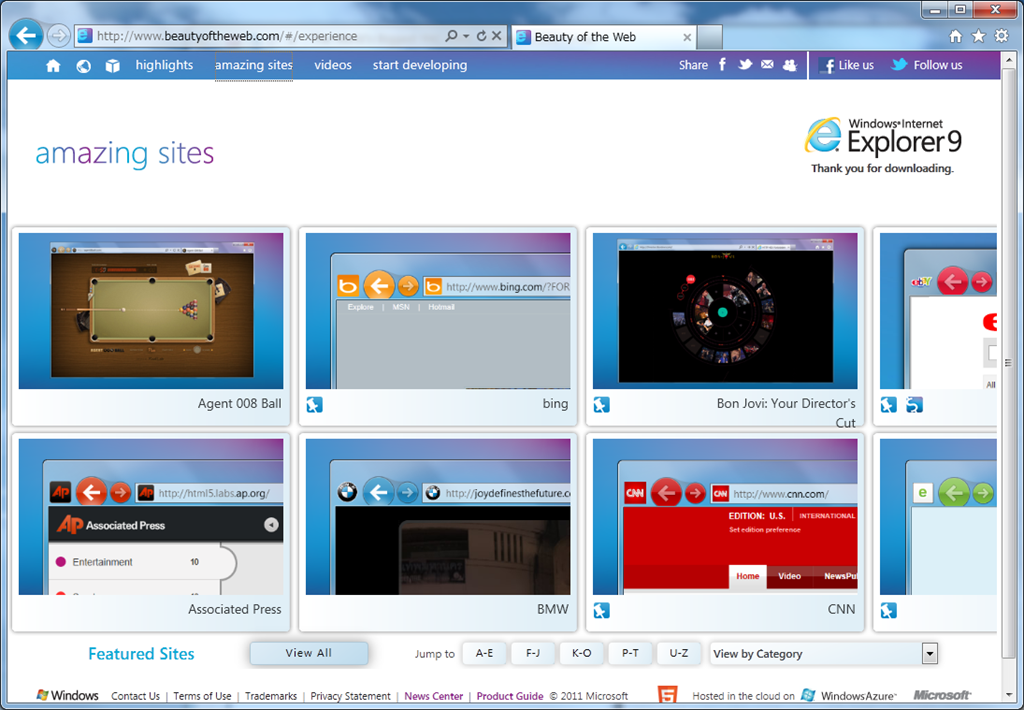Viewport: 1024px width, 710px height.
Task: Click the globe icon in nav bar
Action: click(83, 65)
